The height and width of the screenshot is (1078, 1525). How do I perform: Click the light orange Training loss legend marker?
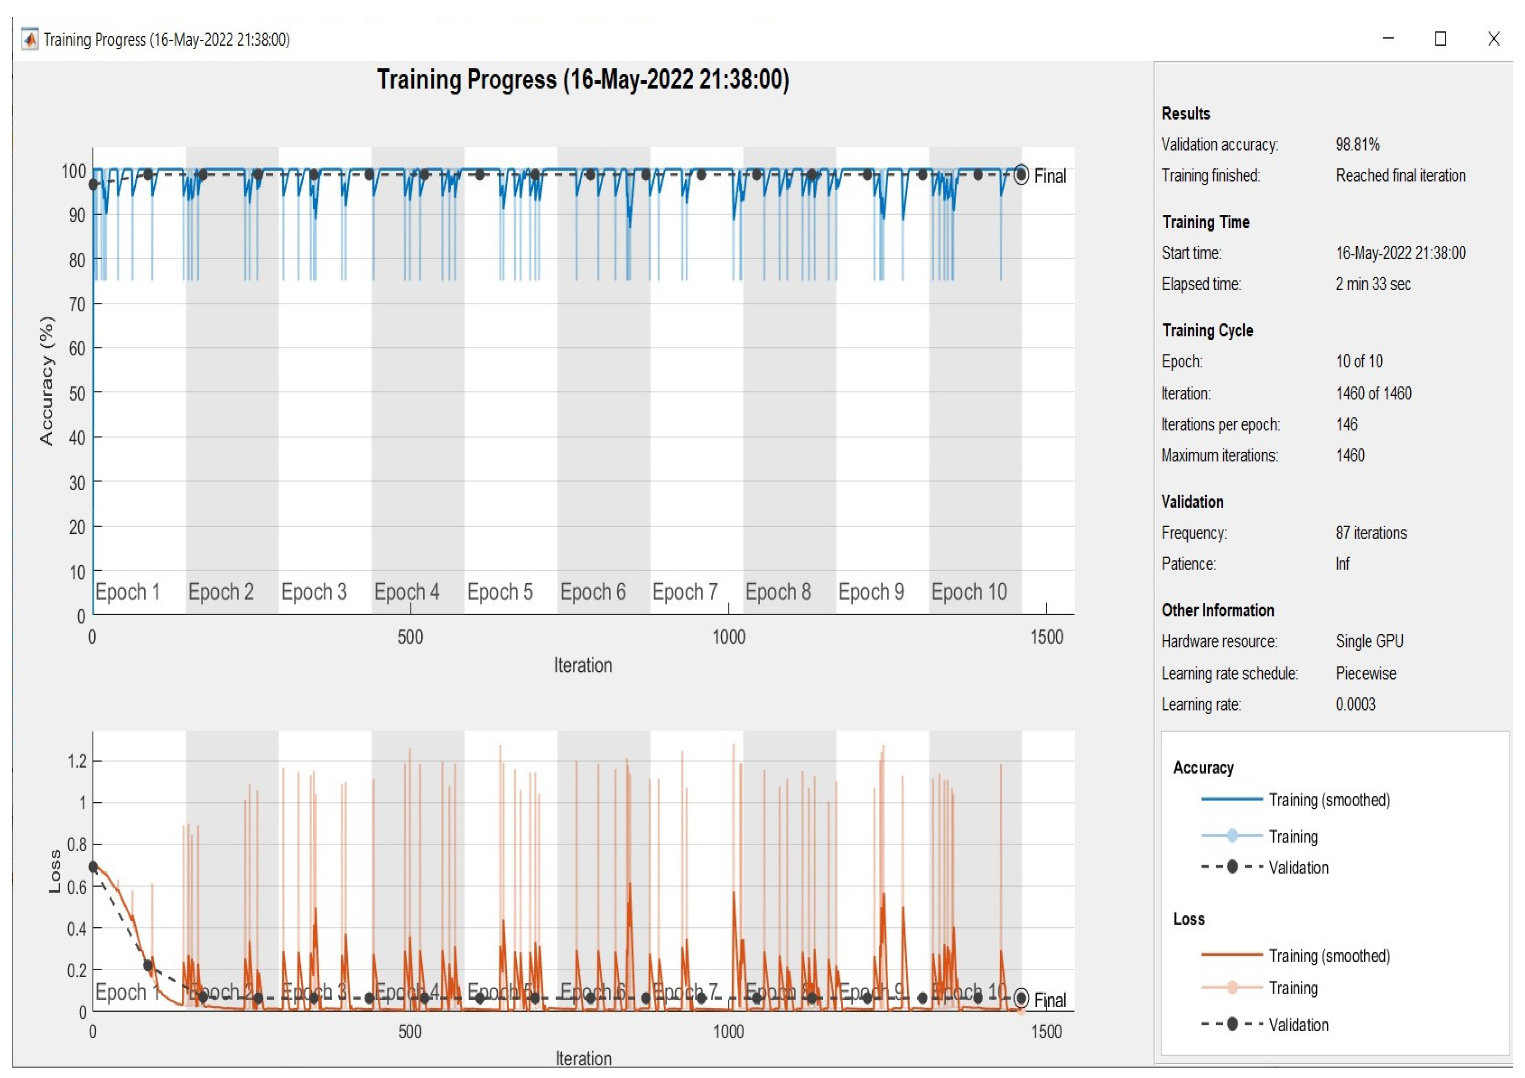pos(1232,988)
